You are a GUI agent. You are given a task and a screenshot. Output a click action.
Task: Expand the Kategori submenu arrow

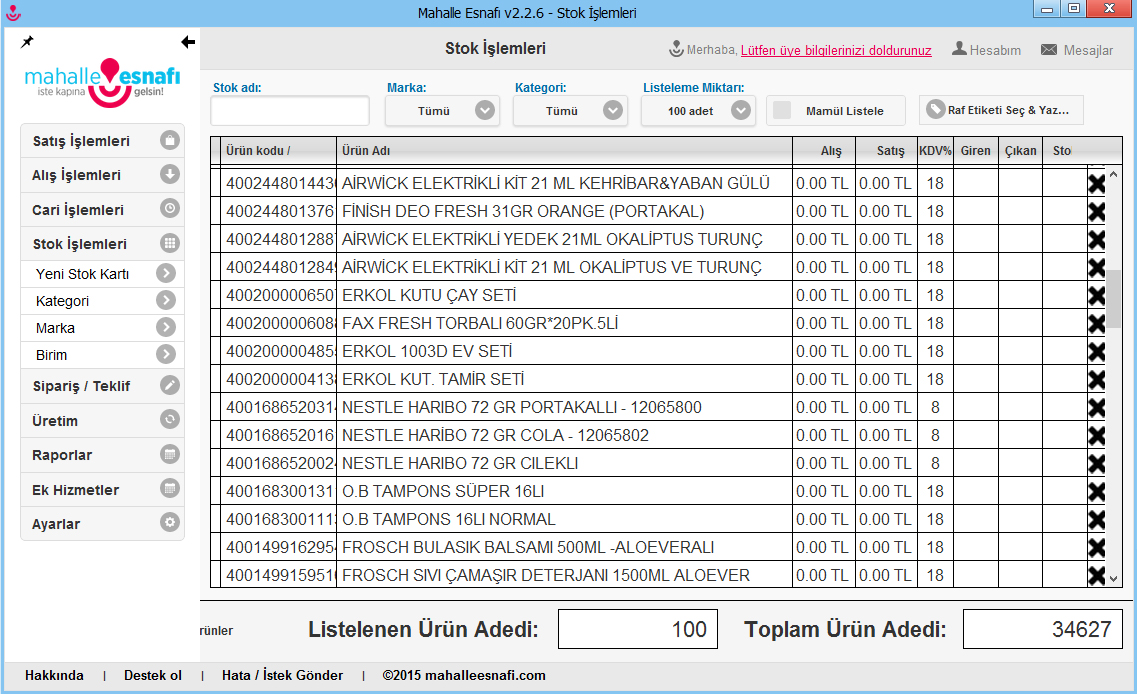point(166,300)
